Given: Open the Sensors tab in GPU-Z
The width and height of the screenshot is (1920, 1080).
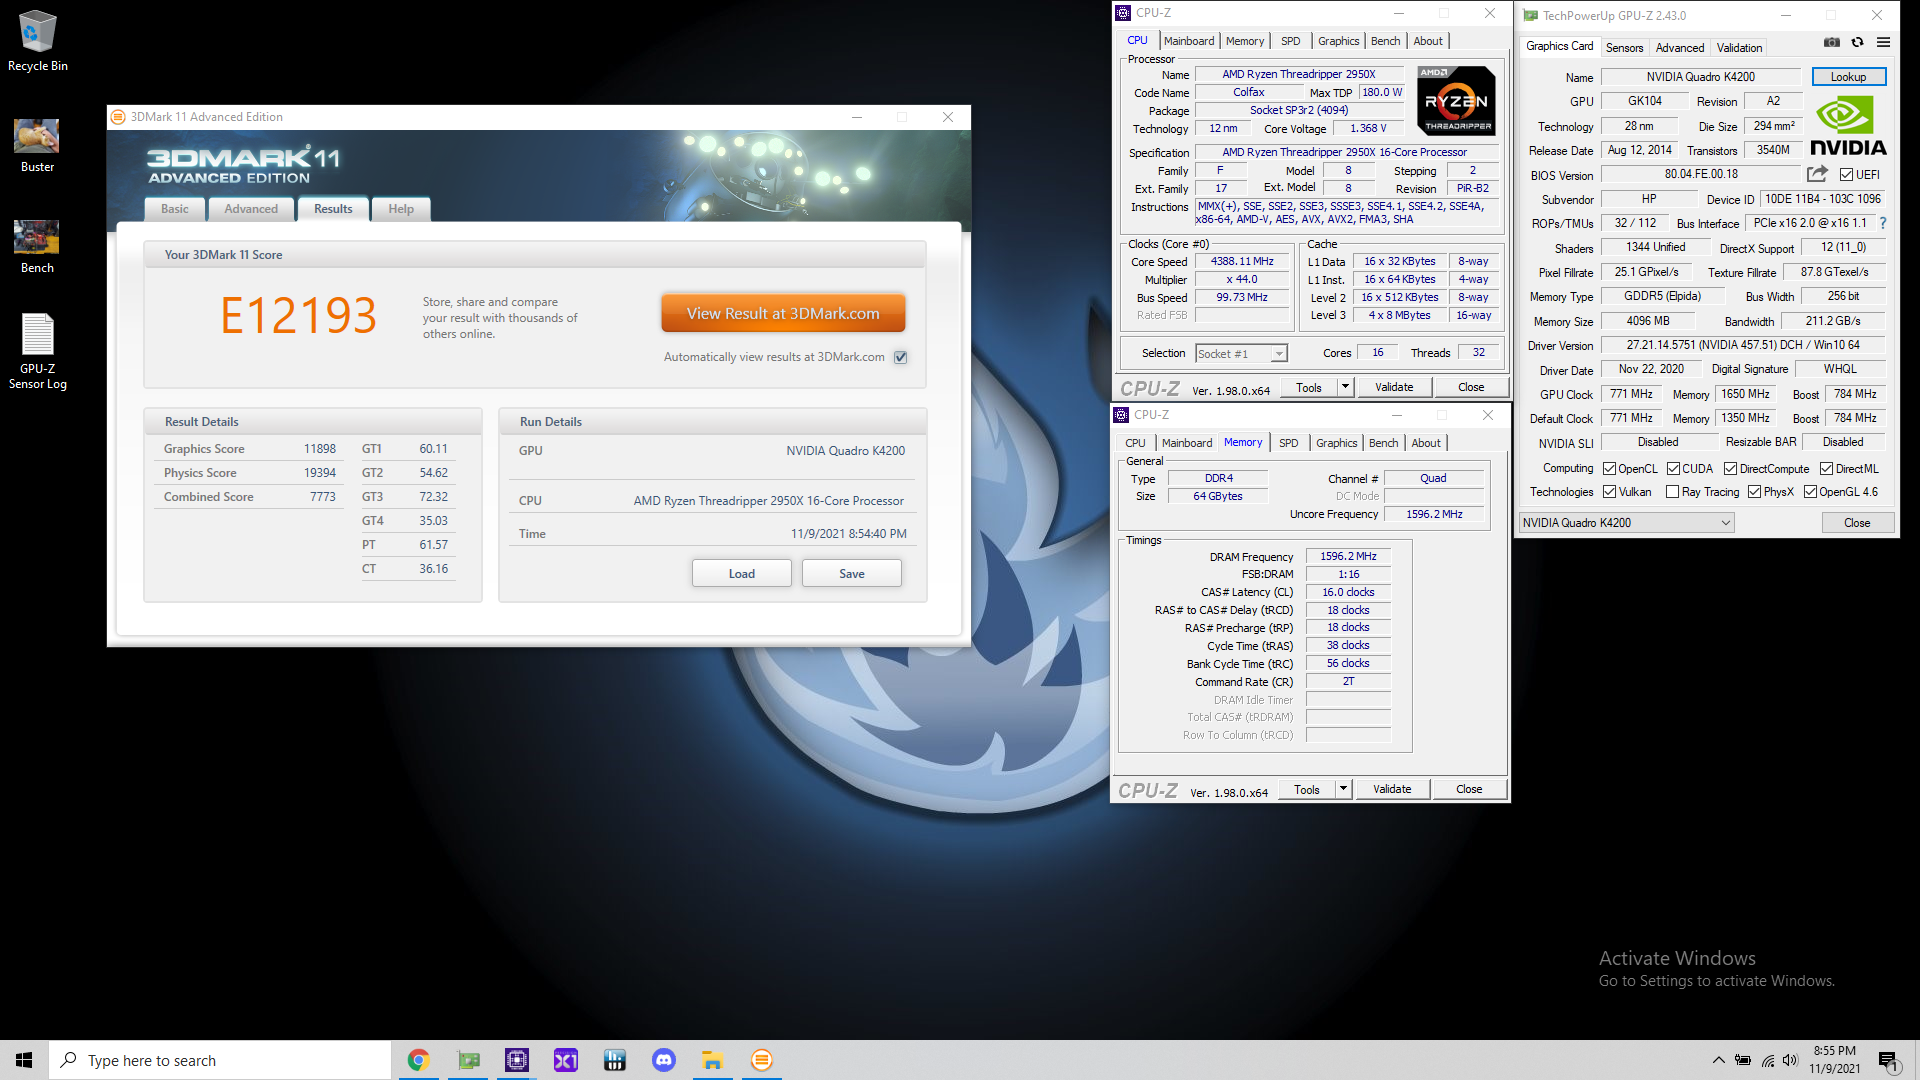Looking at the screenshot, I should coord(1624,47).
